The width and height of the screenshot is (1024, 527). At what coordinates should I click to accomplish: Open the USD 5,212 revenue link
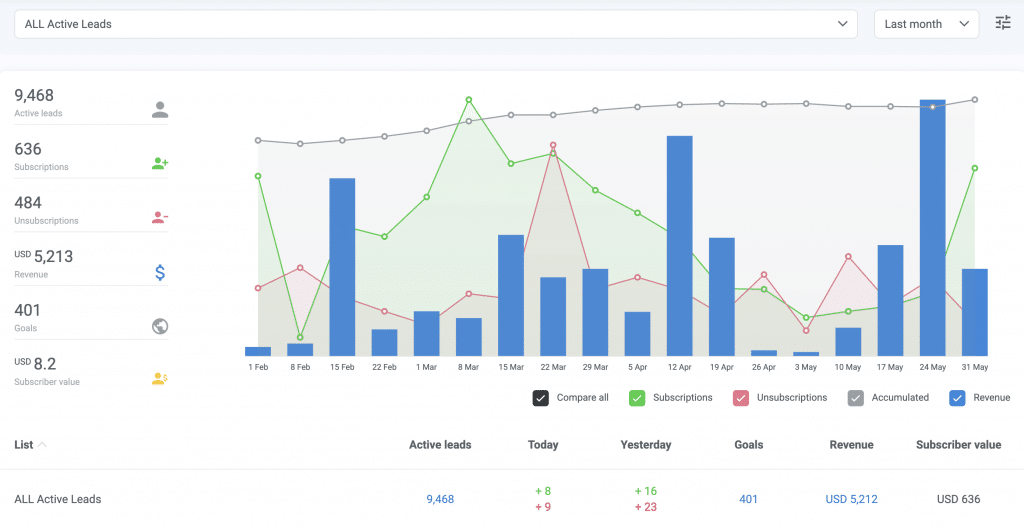(851, 499)
